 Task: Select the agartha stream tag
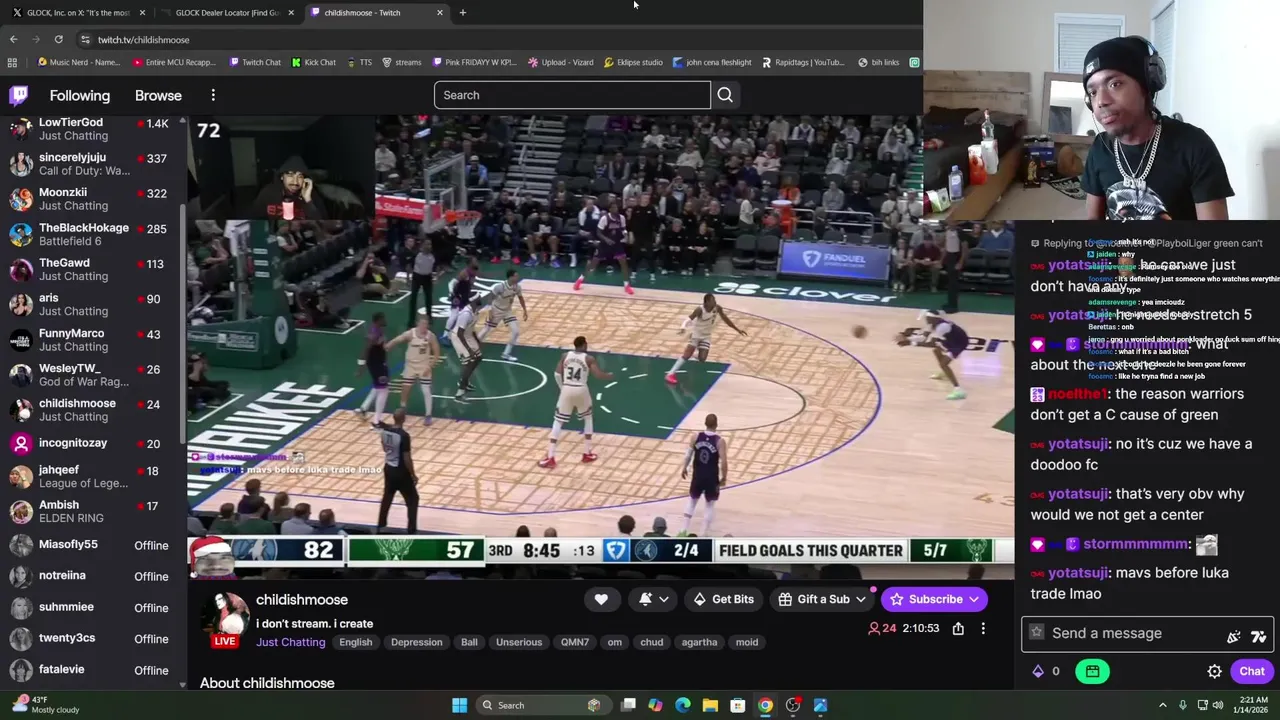[x=699, y=642]
